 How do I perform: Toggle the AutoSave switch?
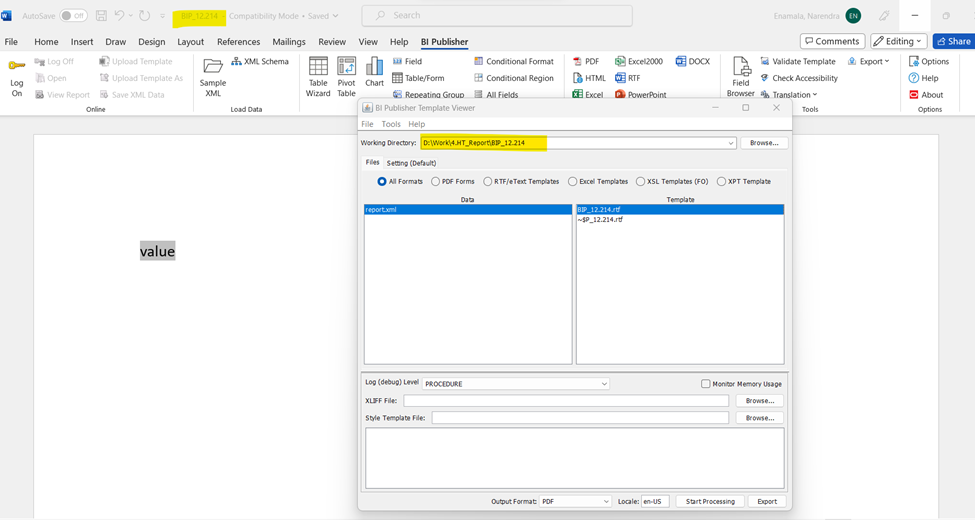click(73, 16)
